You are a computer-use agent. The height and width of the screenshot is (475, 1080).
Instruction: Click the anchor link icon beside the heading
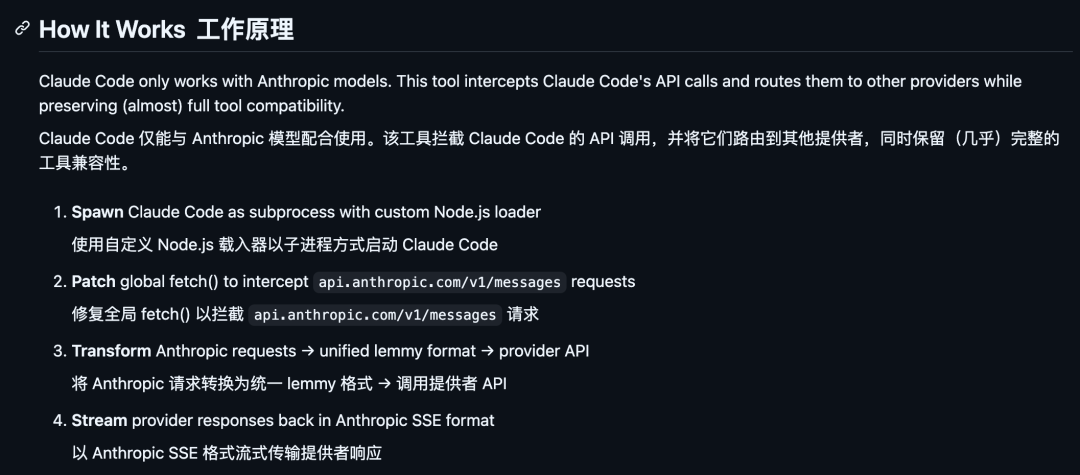coord(22,29)
